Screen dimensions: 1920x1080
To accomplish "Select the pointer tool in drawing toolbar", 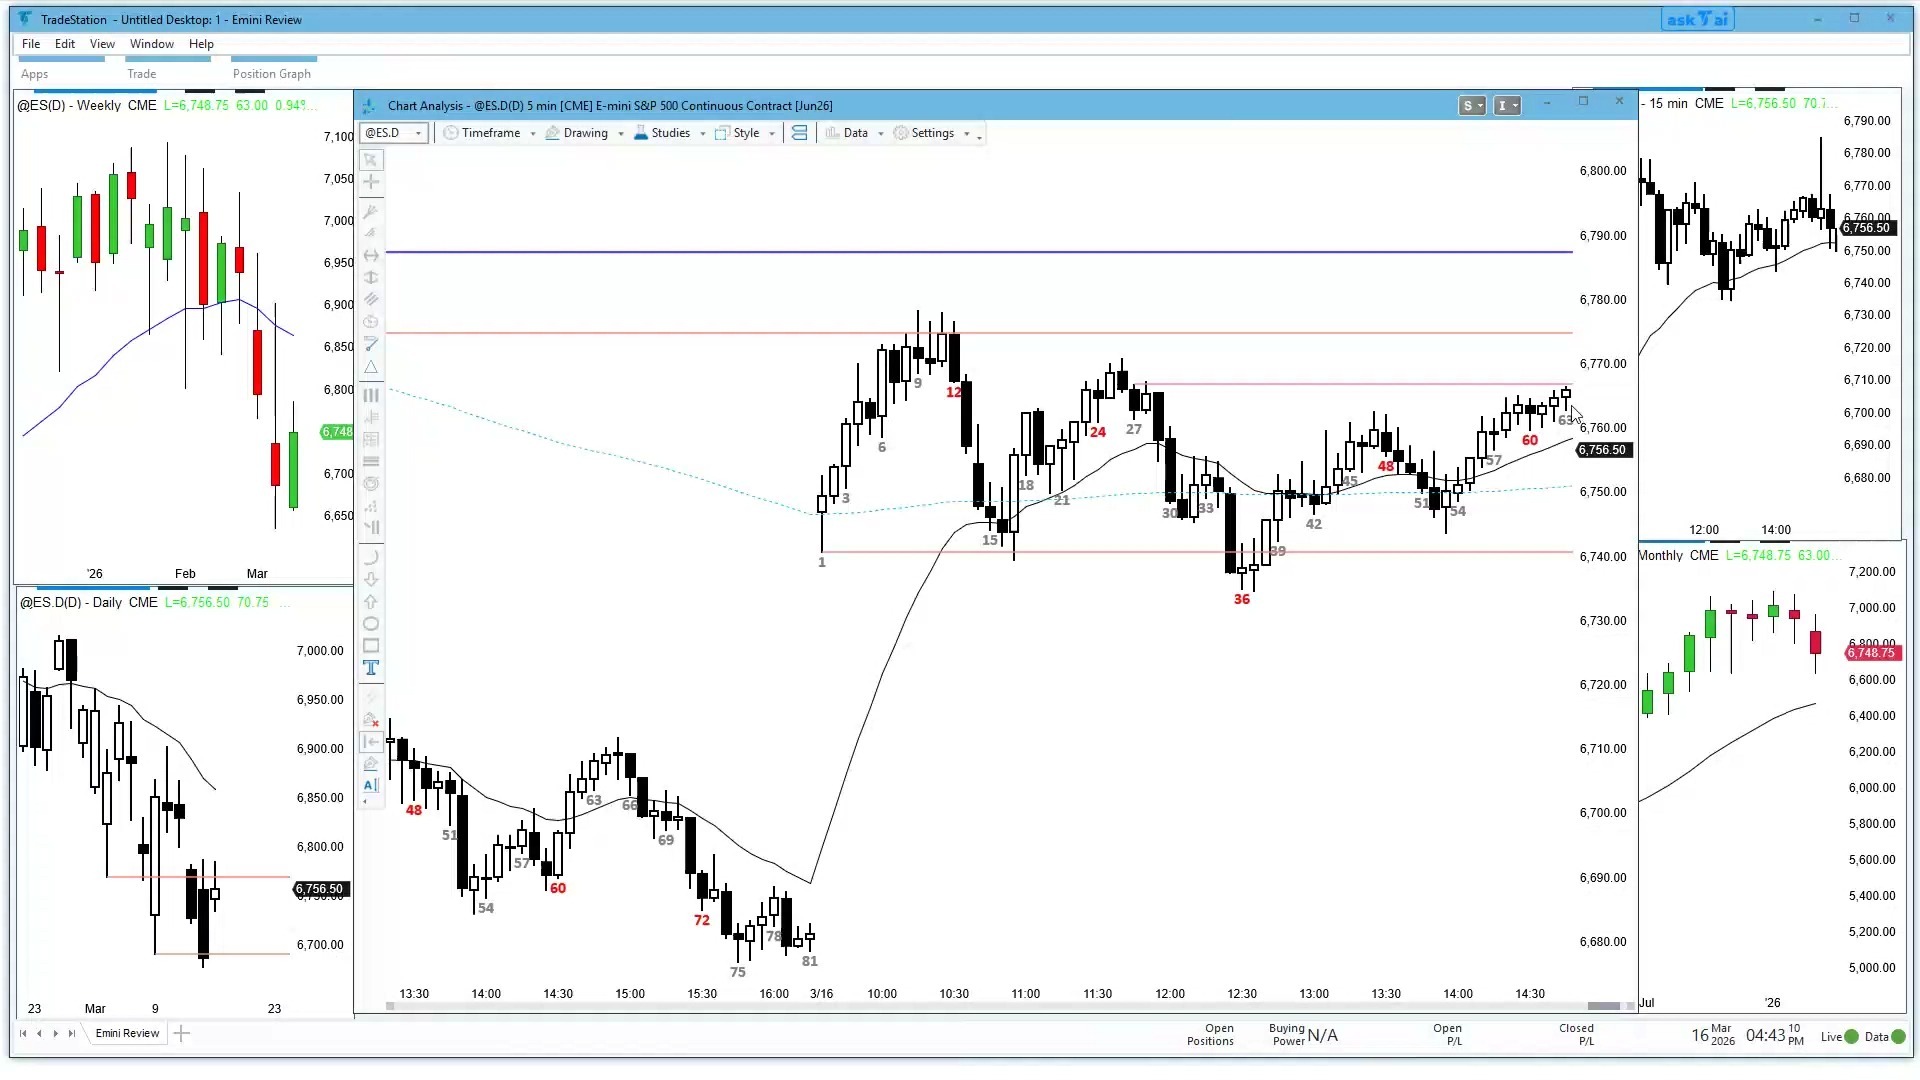I will pyautogui.click(x=371, y=160).
